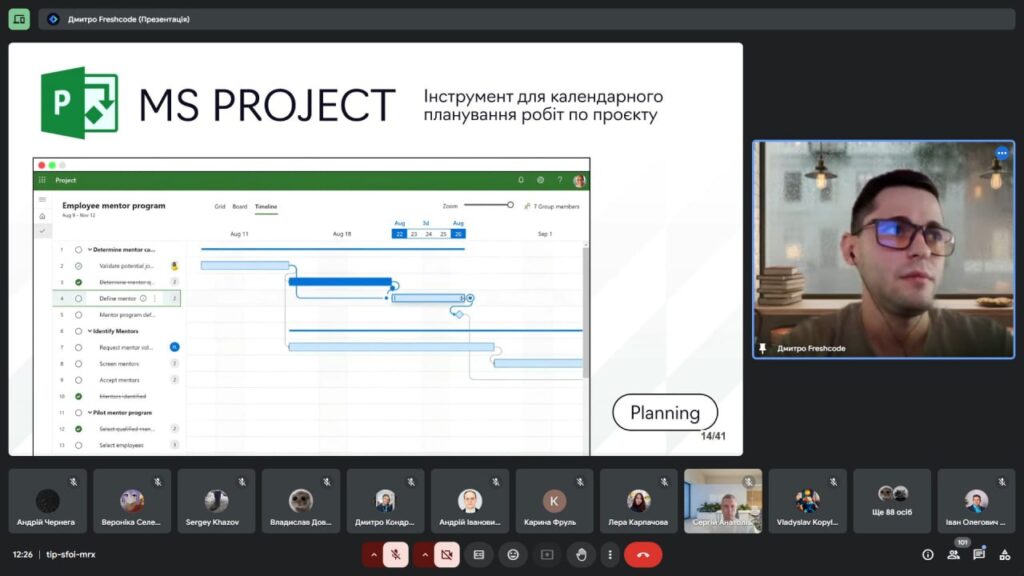
Task: Open the activities panel
Action: click(x=1004, y=554)
